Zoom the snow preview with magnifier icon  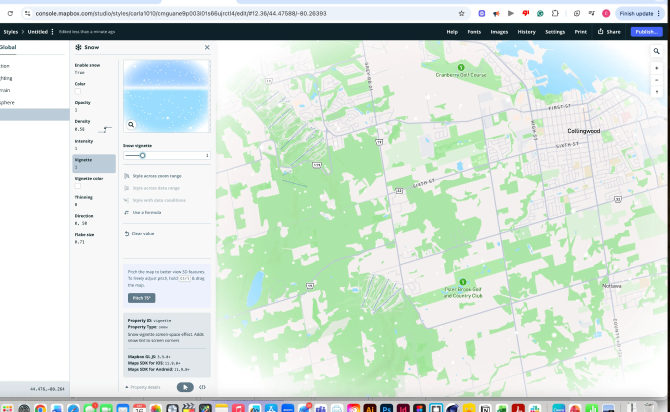coord(131,125)
